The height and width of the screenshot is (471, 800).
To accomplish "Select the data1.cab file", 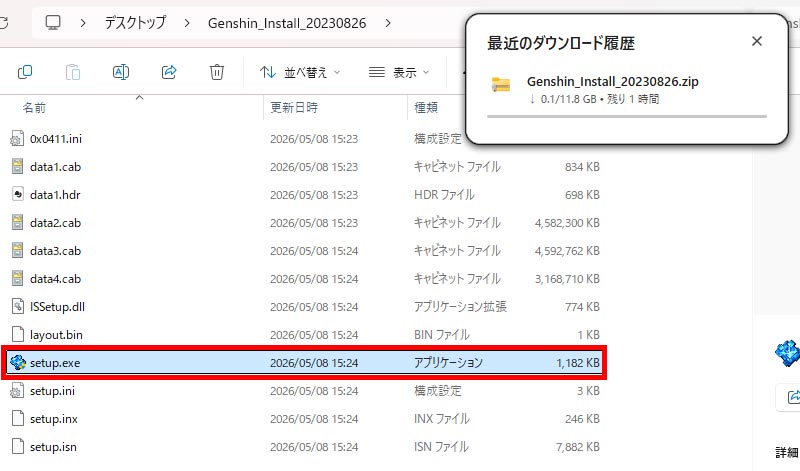I will pos(304,167).
